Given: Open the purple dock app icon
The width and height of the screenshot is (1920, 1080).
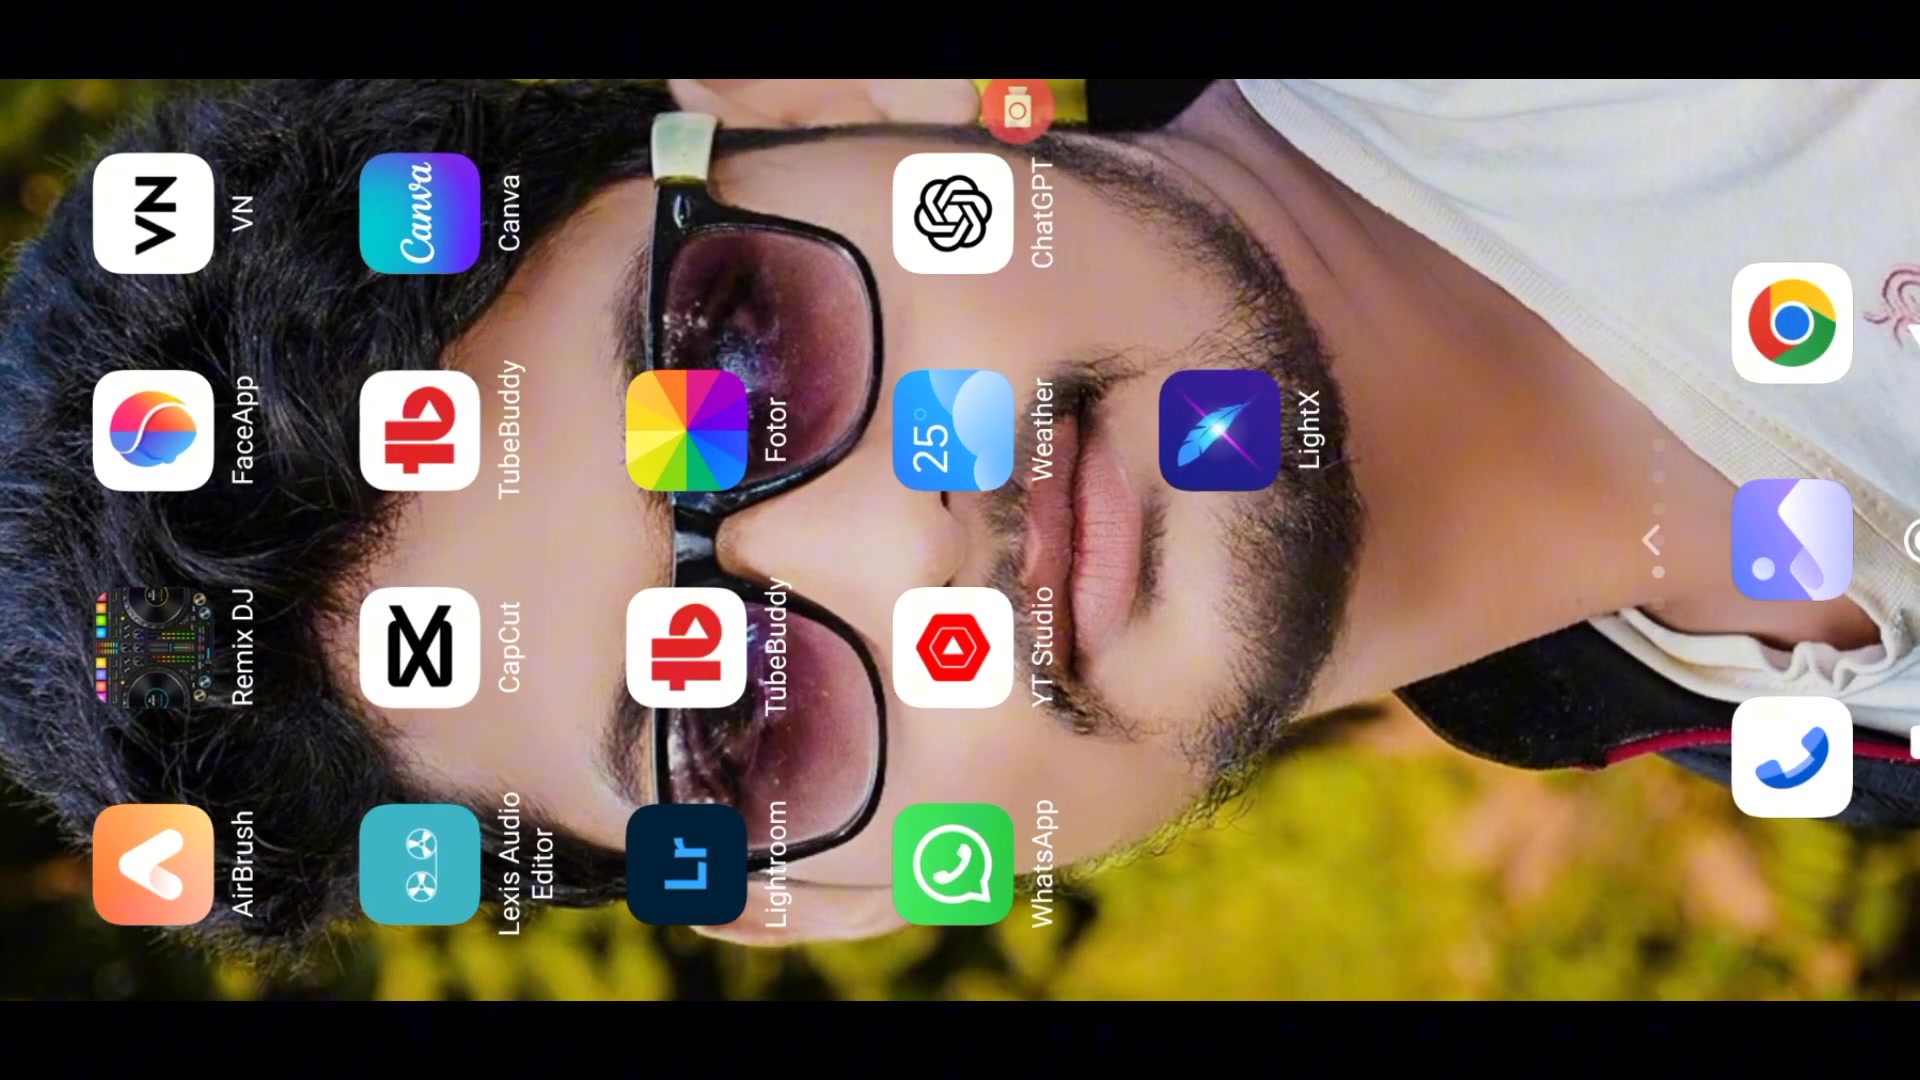Looking at the screenshot, I should 1792,540.
